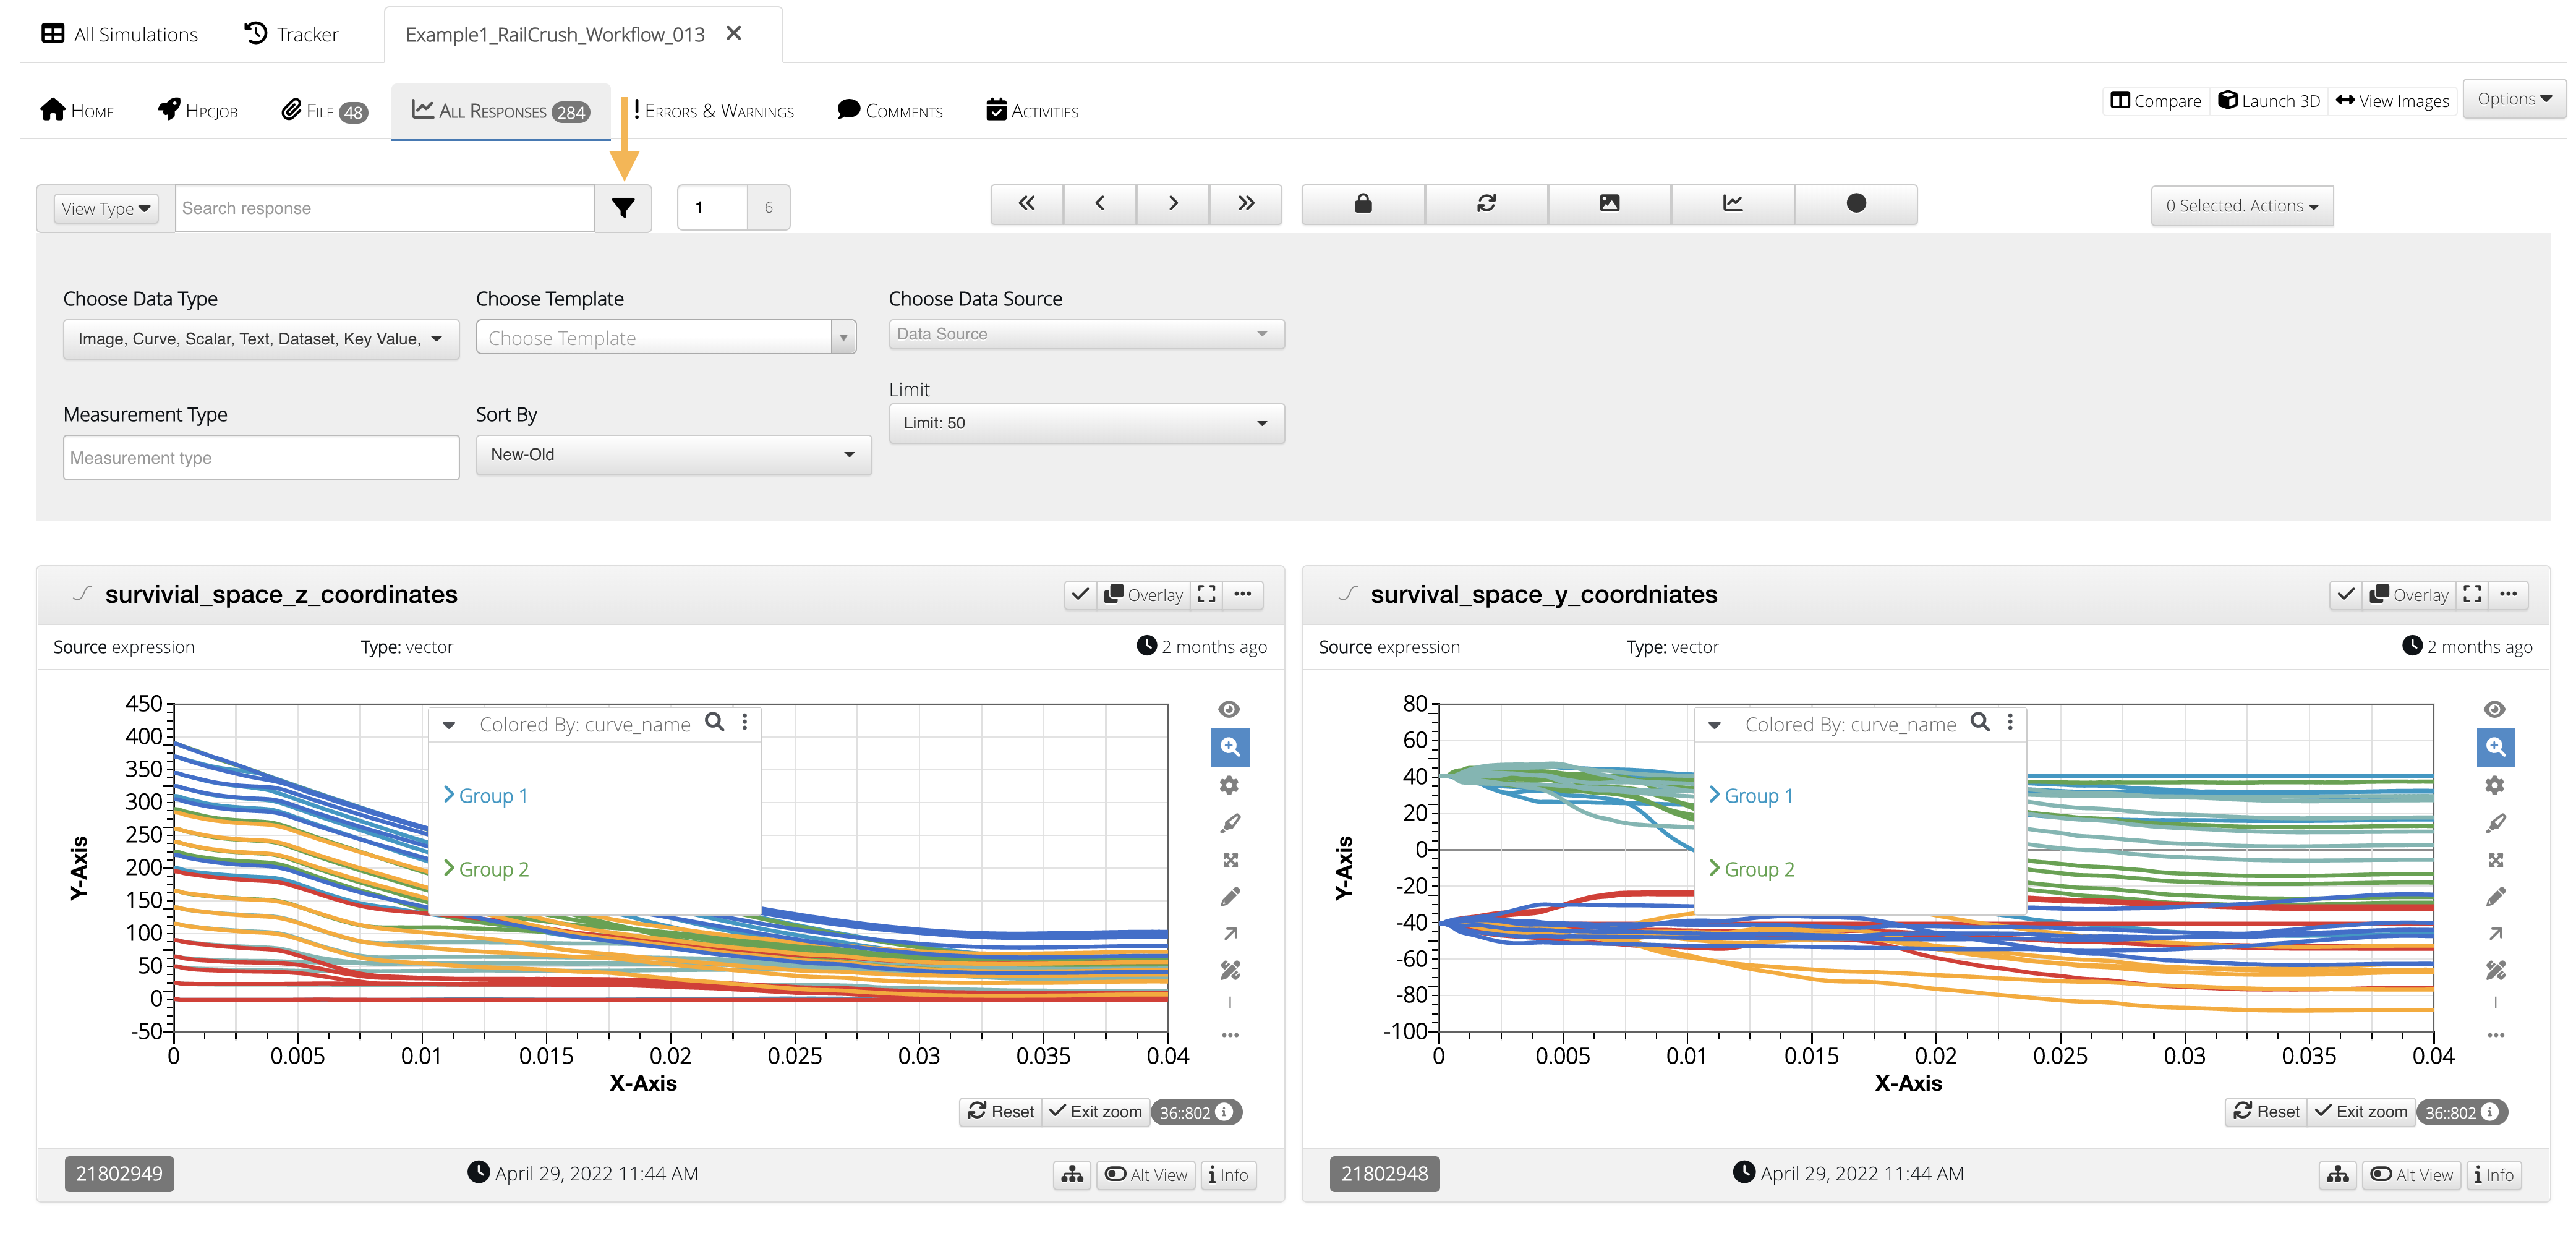2576x1249 pixels.
Task: Toggle eye visibility on z_coordinates plot
Action: 1230,709
